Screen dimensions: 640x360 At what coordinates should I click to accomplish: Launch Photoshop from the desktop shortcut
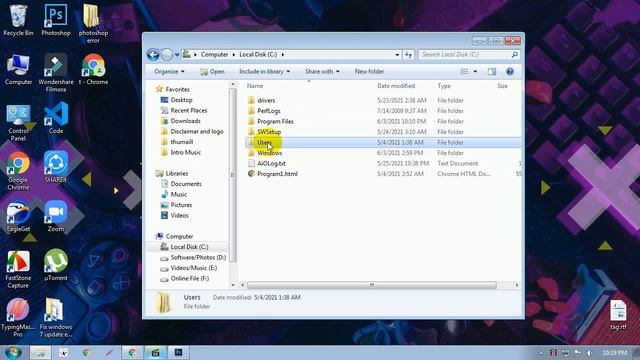pos(56,20)
